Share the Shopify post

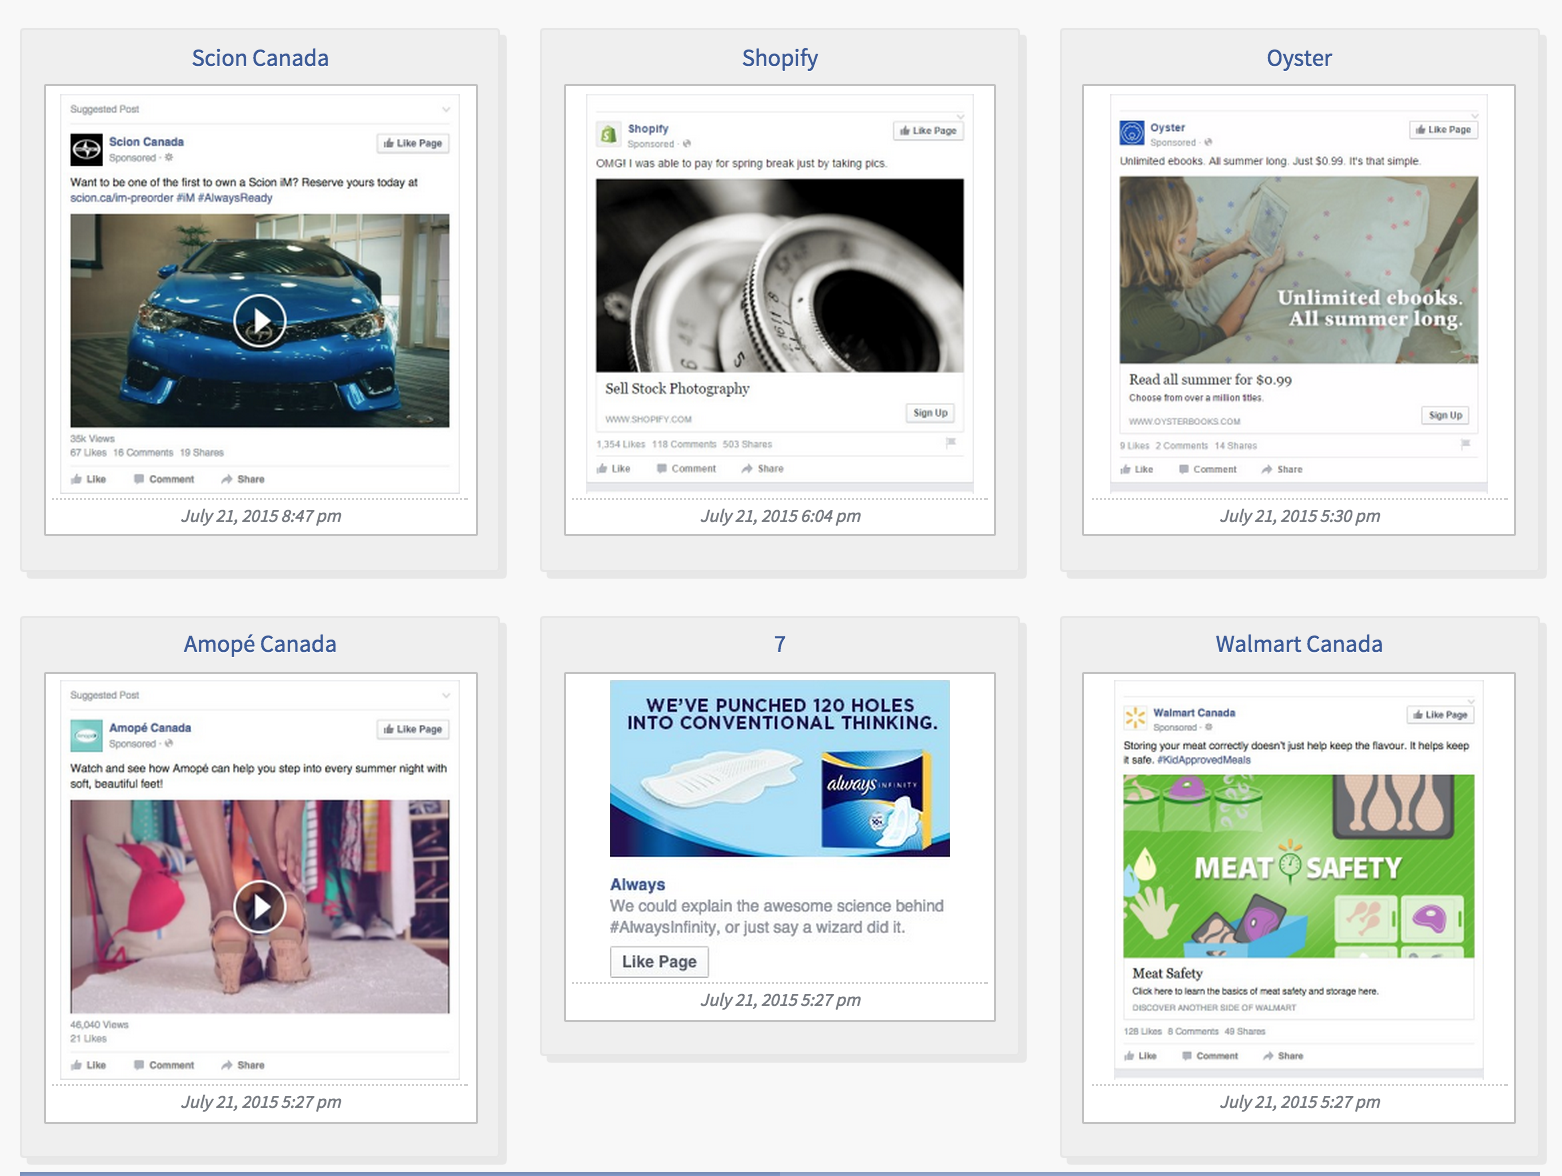[x=763, y=468]
